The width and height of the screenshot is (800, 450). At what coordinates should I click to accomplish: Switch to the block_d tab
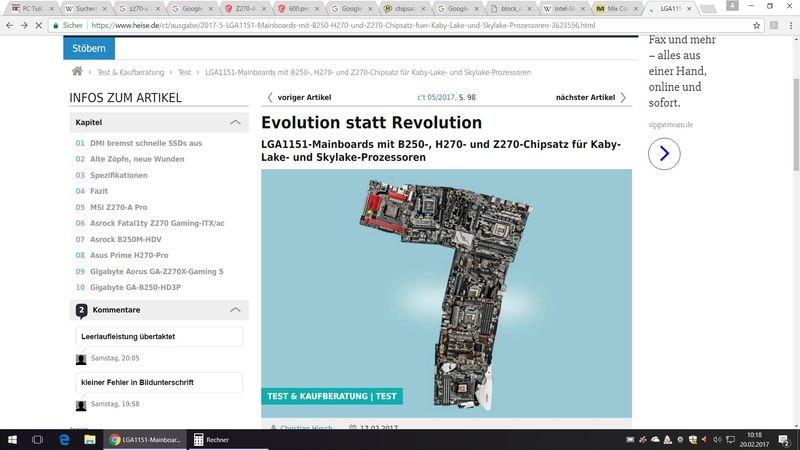tap(509, 9)
